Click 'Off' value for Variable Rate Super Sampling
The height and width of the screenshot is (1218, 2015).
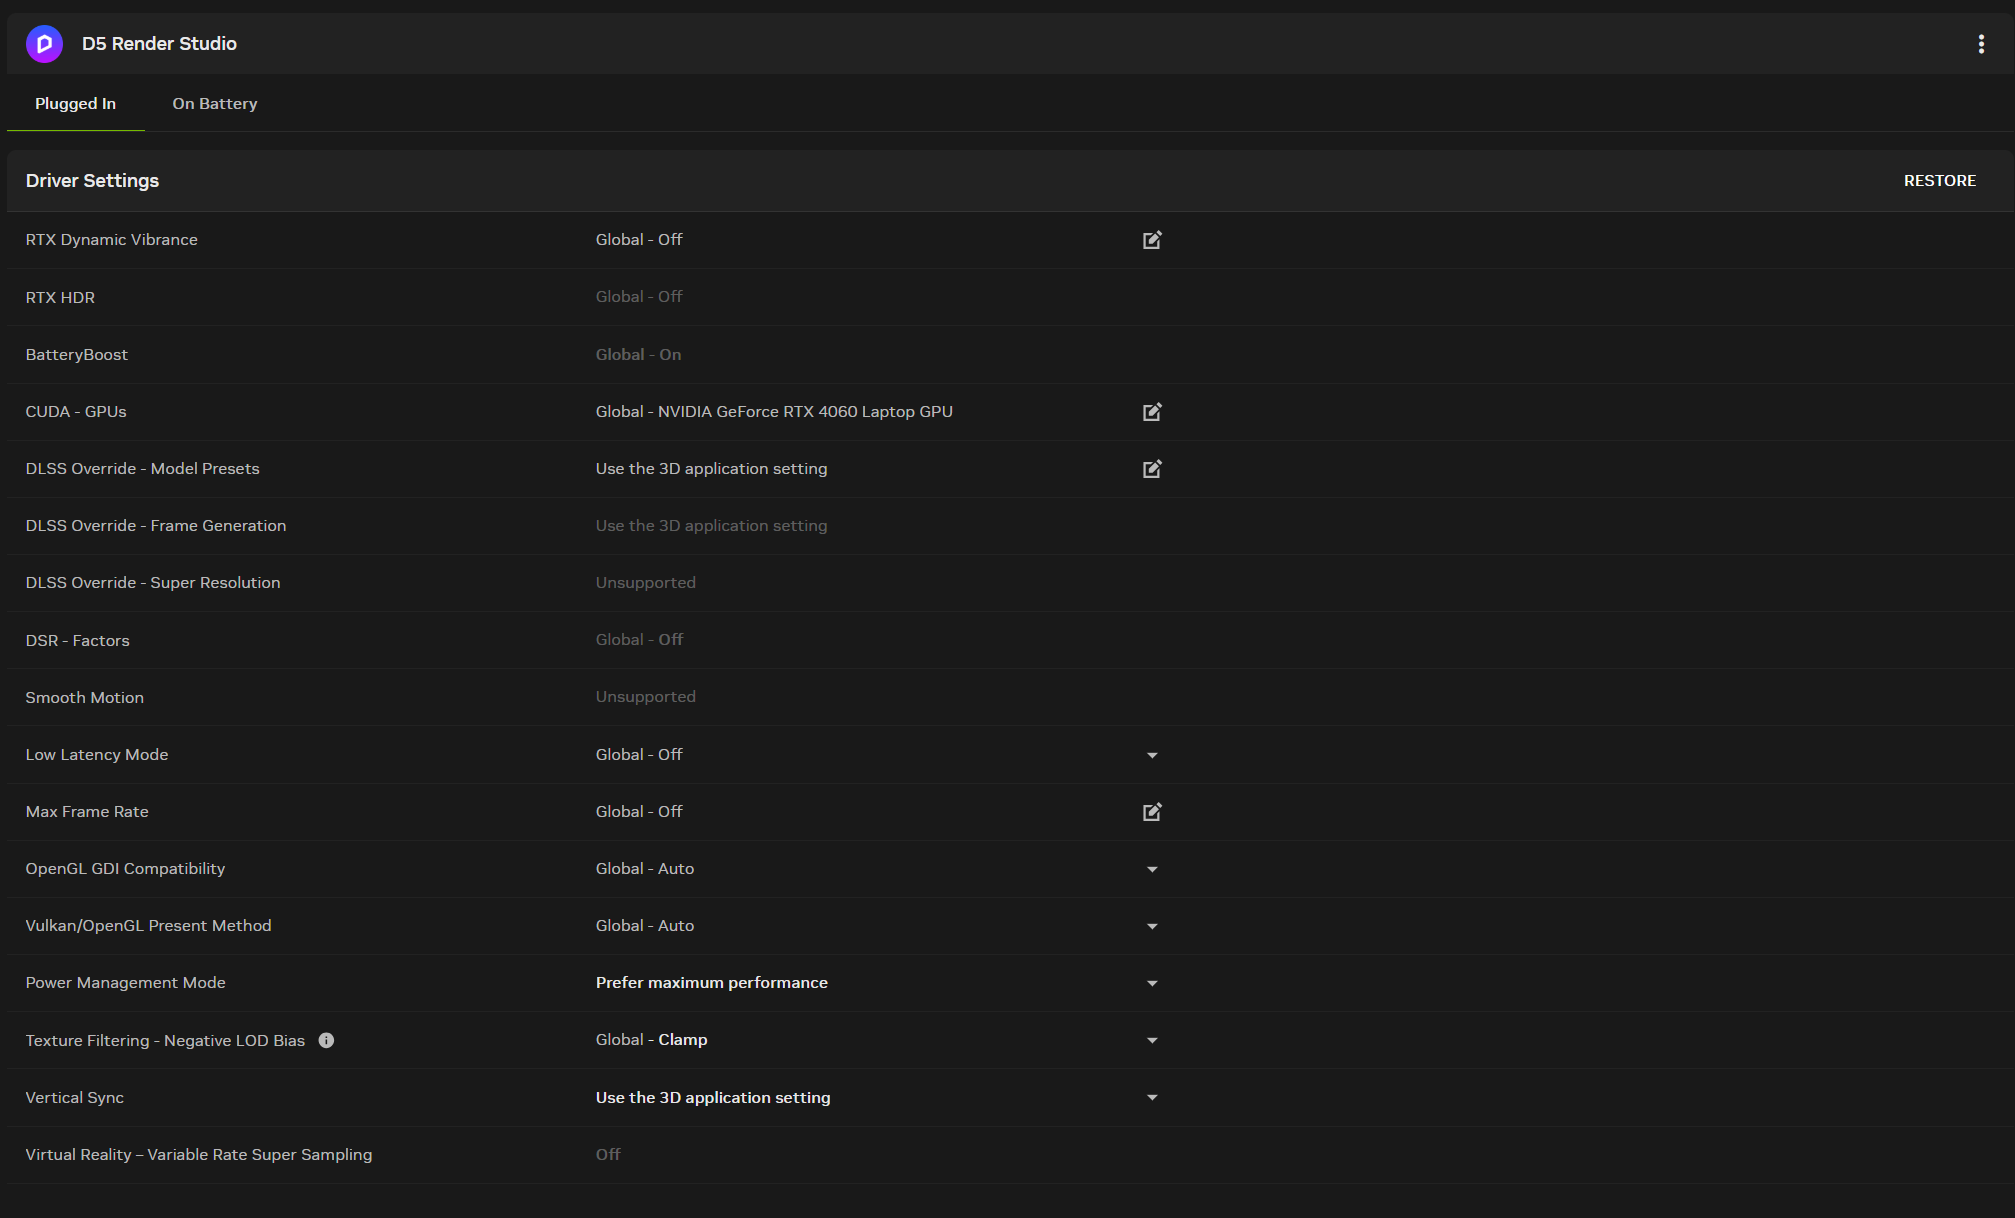click(x=608, y=1154)
